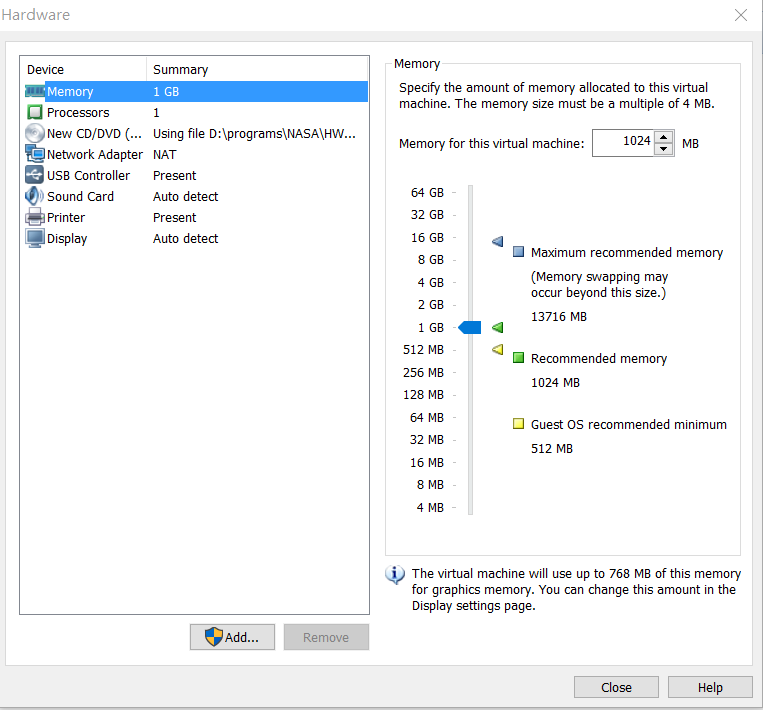The image size is (763, 710).
Task: Click the USB Controller icon
Action: pos(35,175)
